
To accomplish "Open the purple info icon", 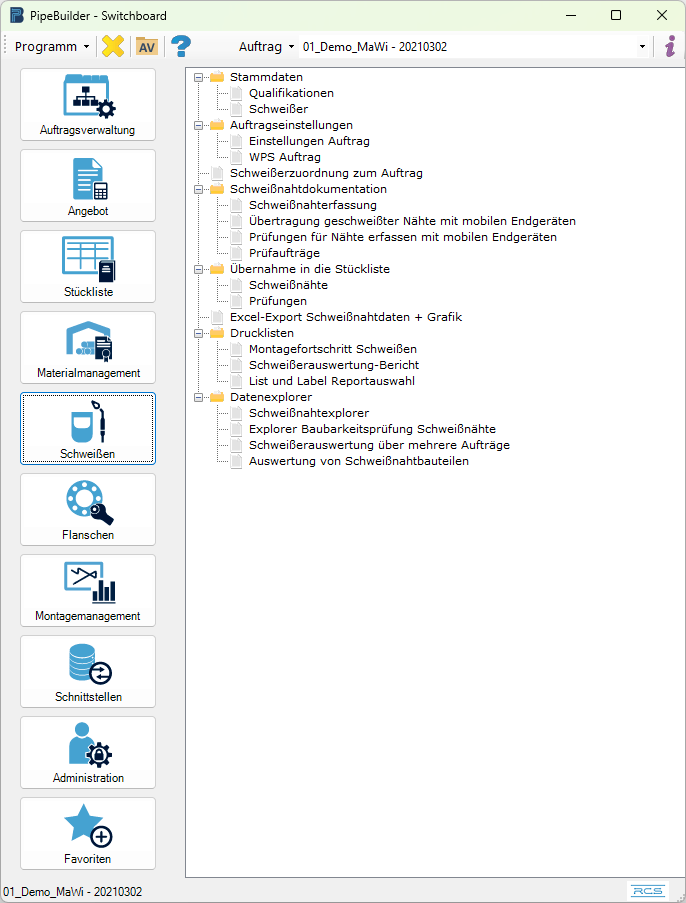I will [670, 46].
